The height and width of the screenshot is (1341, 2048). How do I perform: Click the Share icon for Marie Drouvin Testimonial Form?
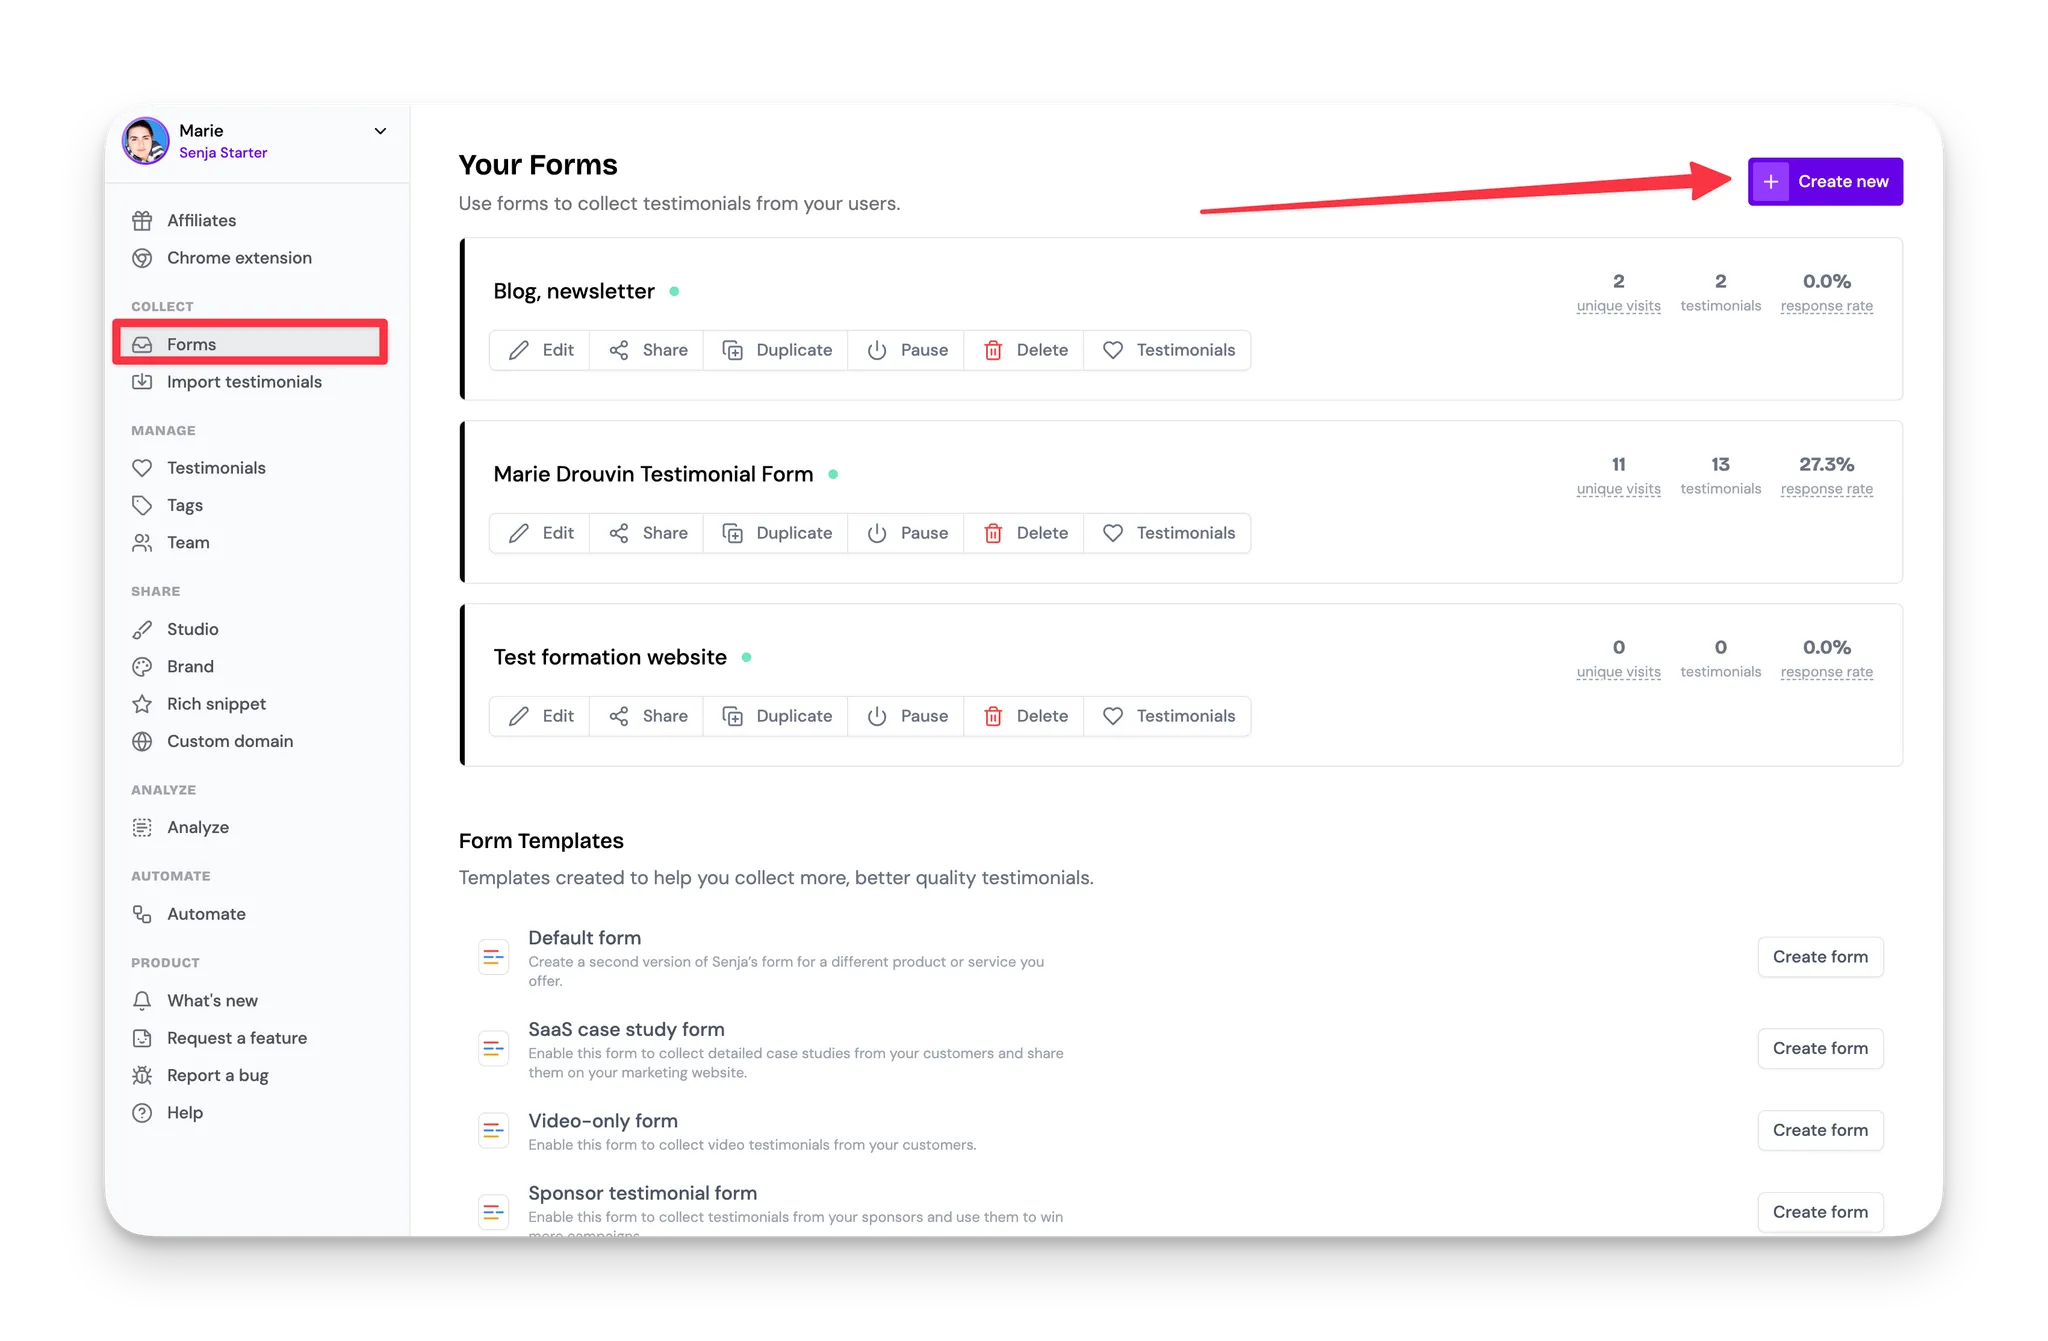pyautogui.click(x=619, y=533)
